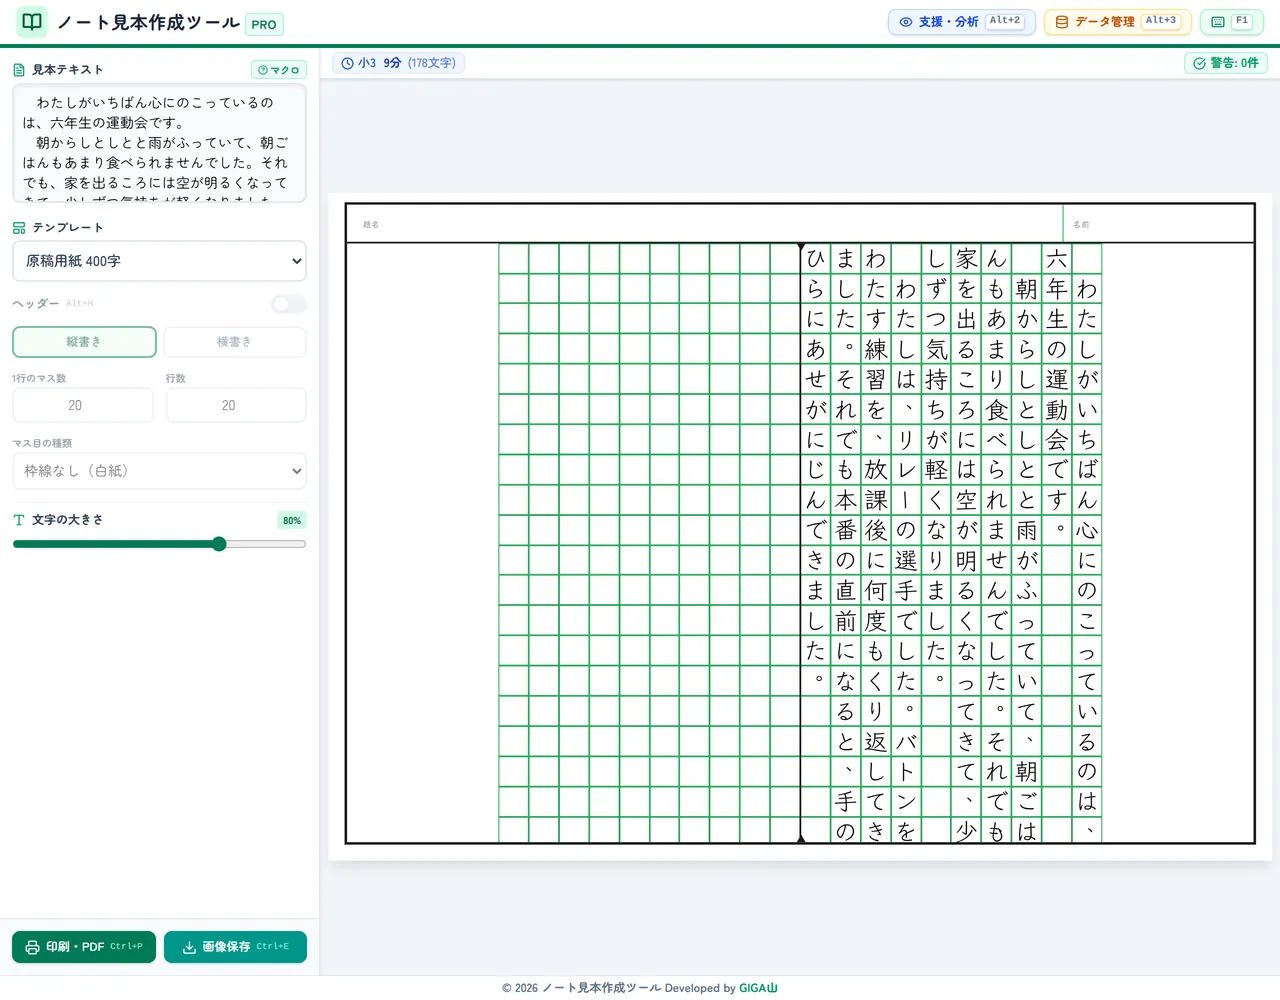Click the database icon for データ管理
Screen dimensions: 1280x1000
(1062, 22)
